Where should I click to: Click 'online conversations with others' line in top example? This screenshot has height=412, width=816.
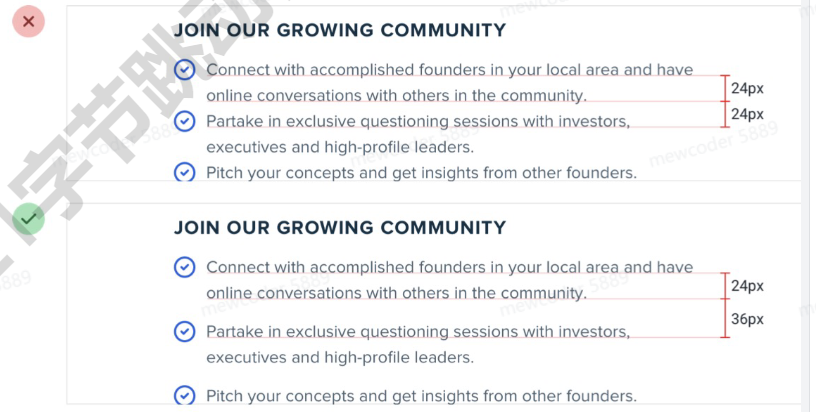tap(395, 96)
